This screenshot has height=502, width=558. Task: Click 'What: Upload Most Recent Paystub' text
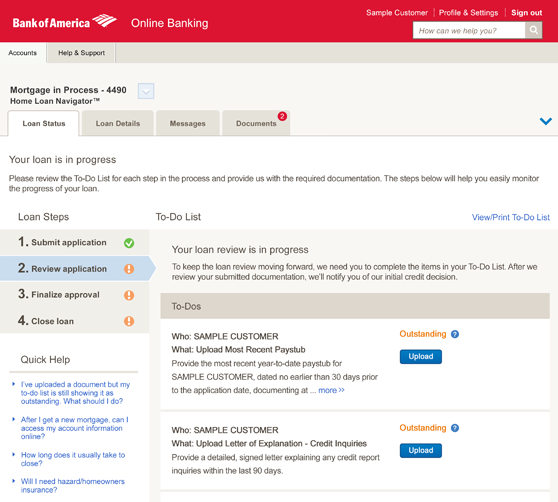pos(238,350)
